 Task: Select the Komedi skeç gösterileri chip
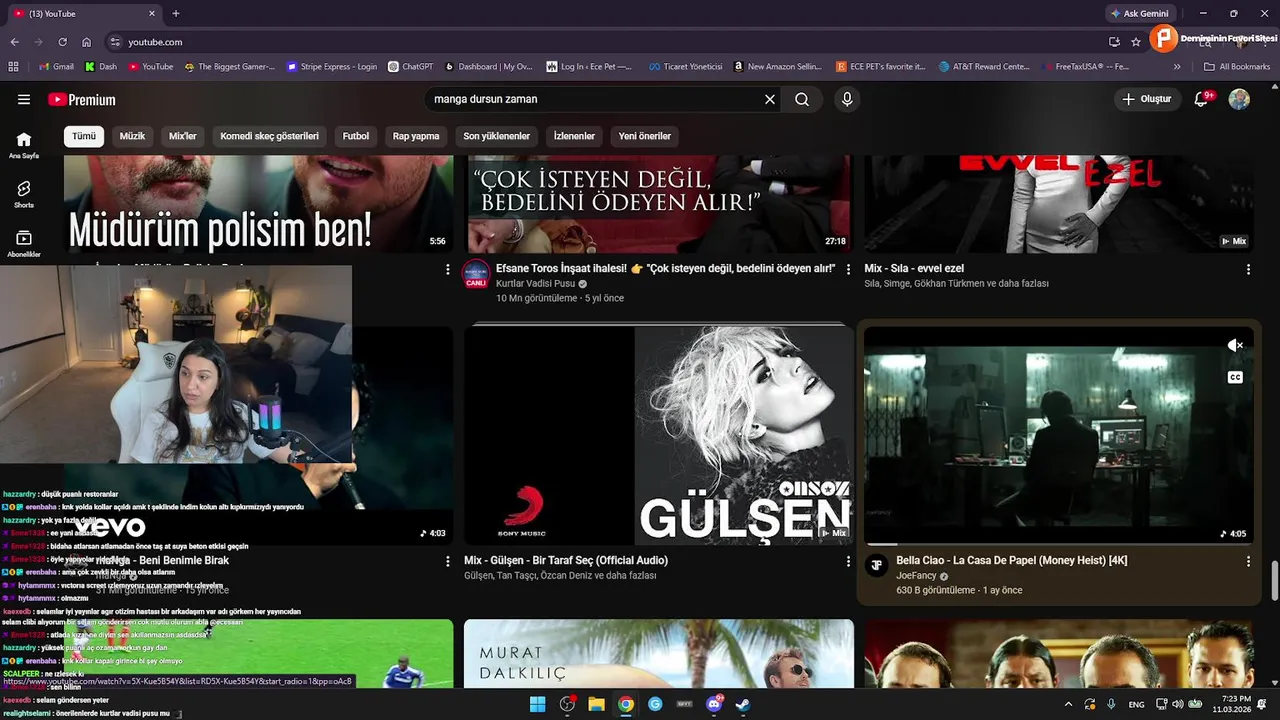(269, 136)
